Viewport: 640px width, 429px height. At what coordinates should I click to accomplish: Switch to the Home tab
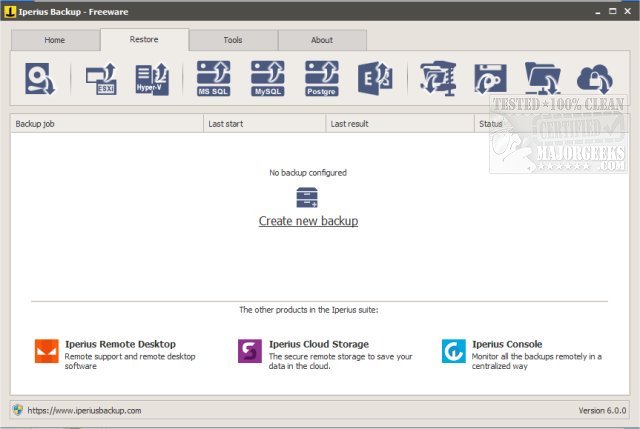[55, 40]
